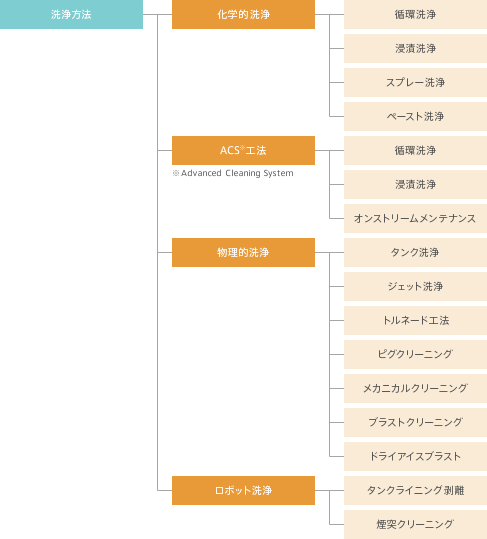
Task: Click 循環洗浄 under ACS工法
Action: tap(416, 150)
